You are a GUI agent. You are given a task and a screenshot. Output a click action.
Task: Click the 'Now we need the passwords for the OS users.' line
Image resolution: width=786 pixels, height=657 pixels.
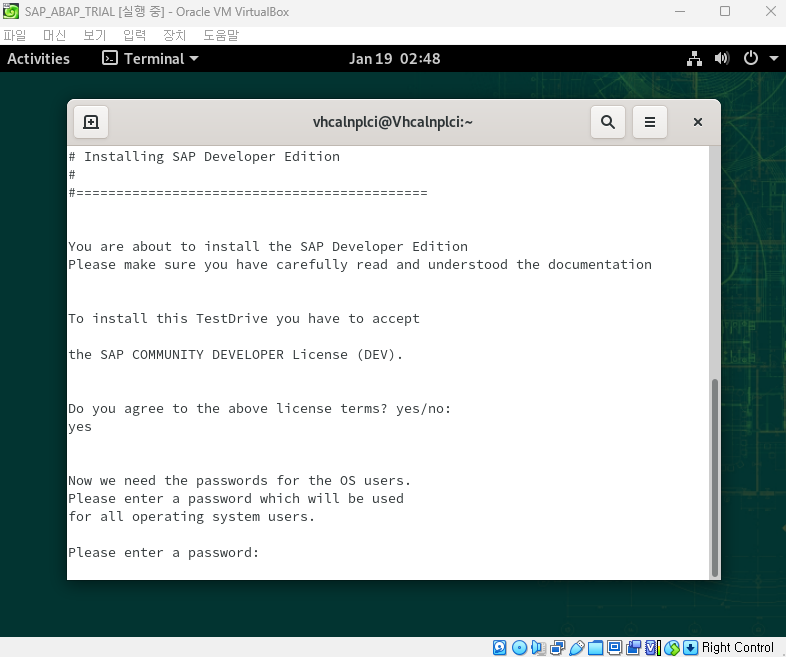(240, 481)
